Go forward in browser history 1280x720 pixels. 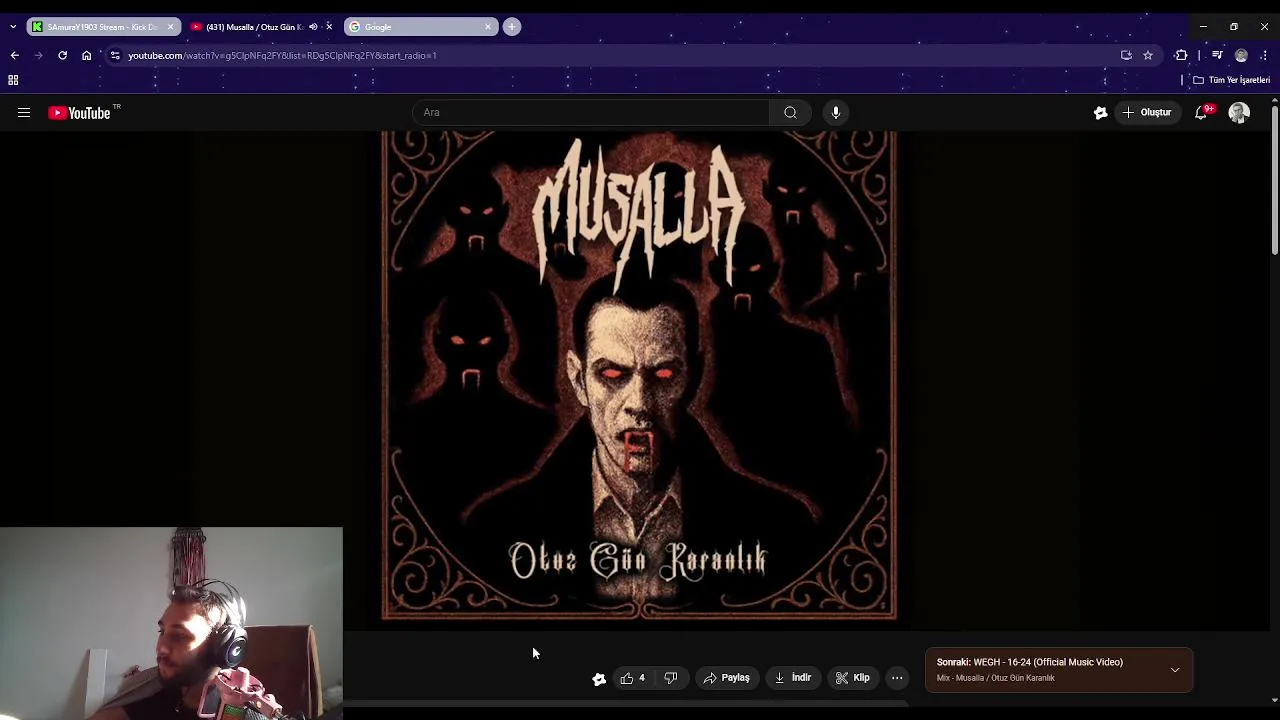pyautogui.click(x=38, y=56)
